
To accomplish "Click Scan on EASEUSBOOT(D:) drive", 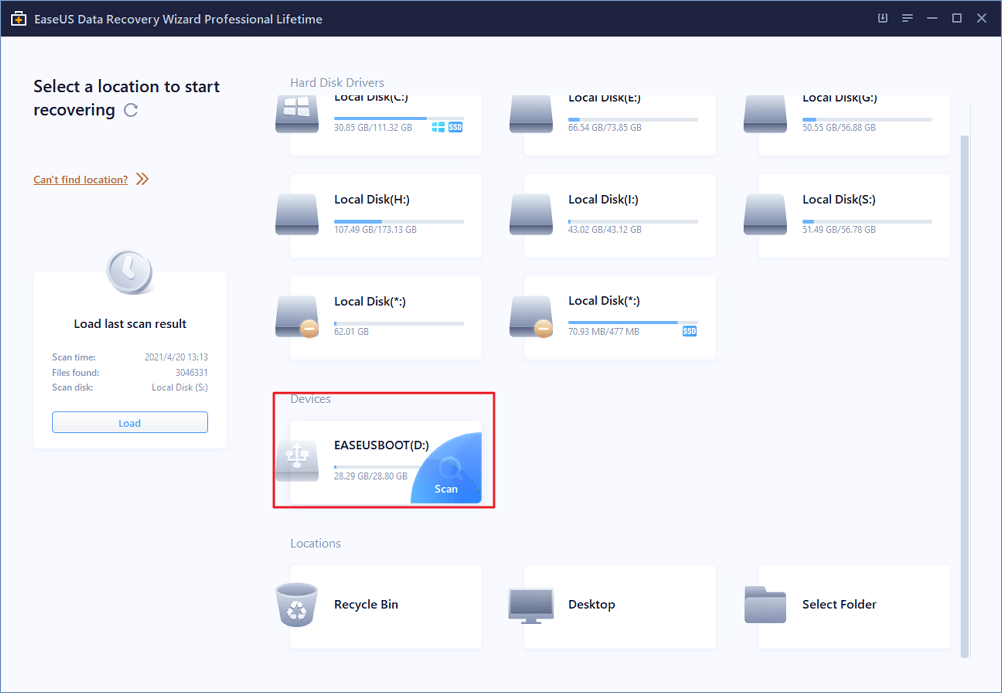I will (x=446, y=488).
